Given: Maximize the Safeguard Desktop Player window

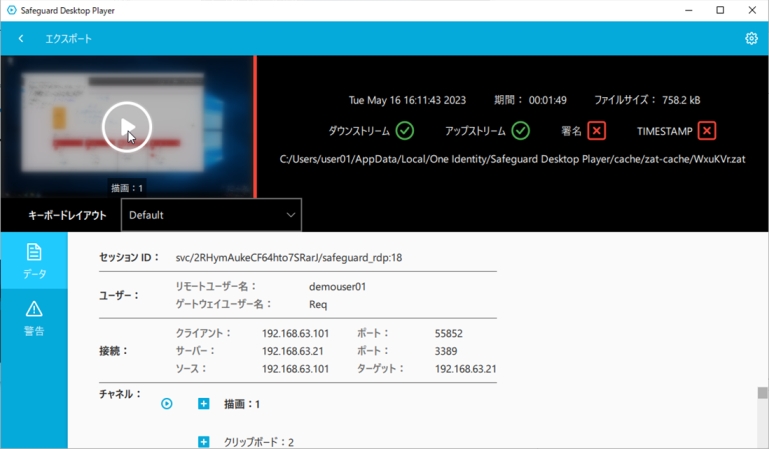Looking at the screenshot, I should click(720, 10).
